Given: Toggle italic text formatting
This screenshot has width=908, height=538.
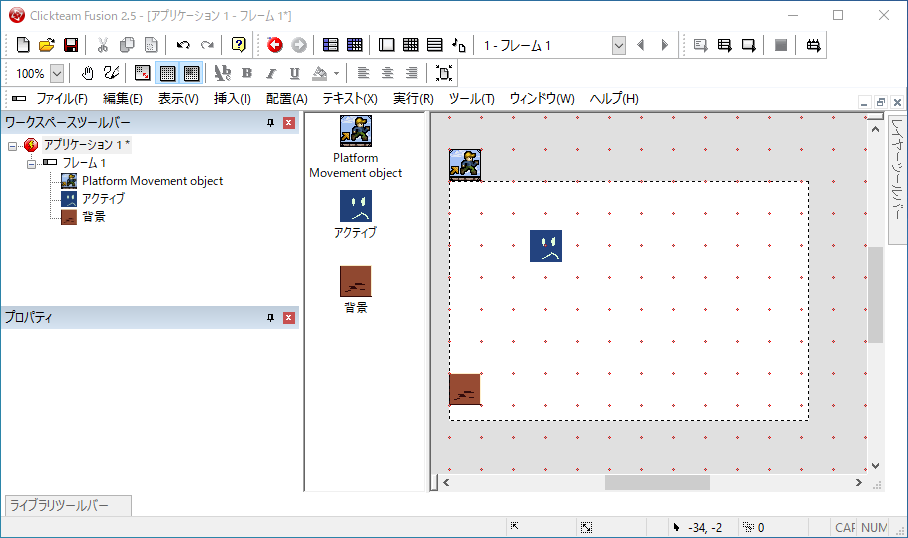Looking at the screenshot, I should click(x=270, y=74).
